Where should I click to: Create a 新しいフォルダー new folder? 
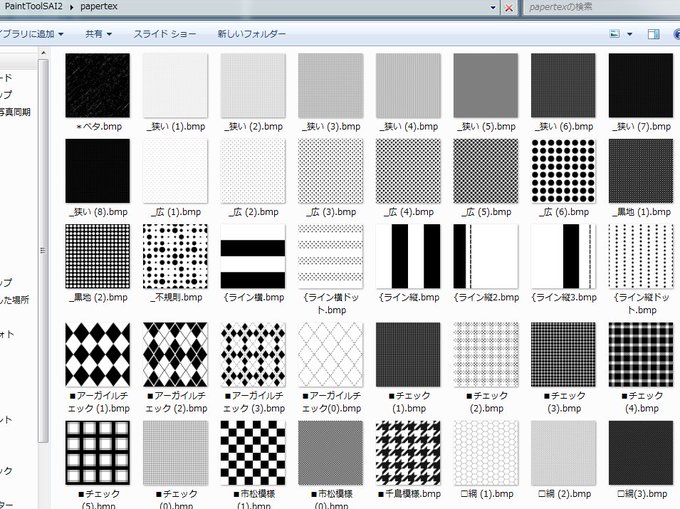point(252,34)
